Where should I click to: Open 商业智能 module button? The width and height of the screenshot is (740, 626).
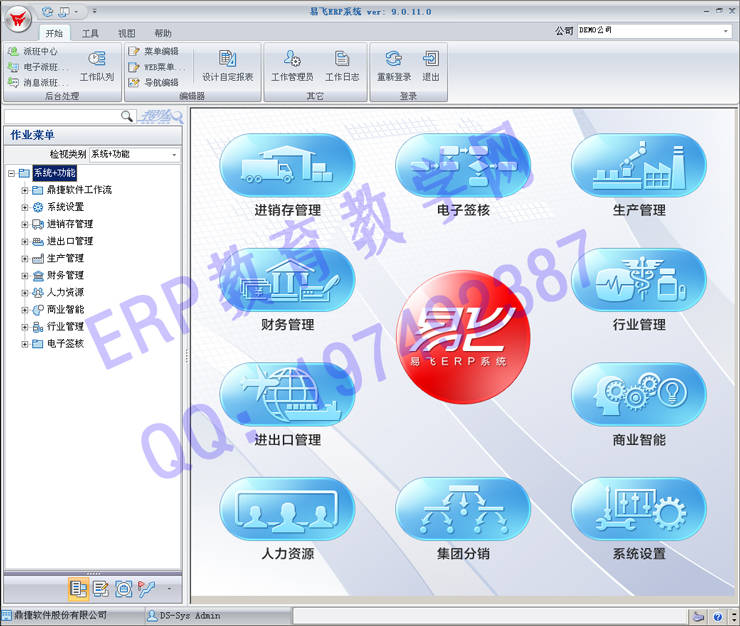tap(639, 394)
